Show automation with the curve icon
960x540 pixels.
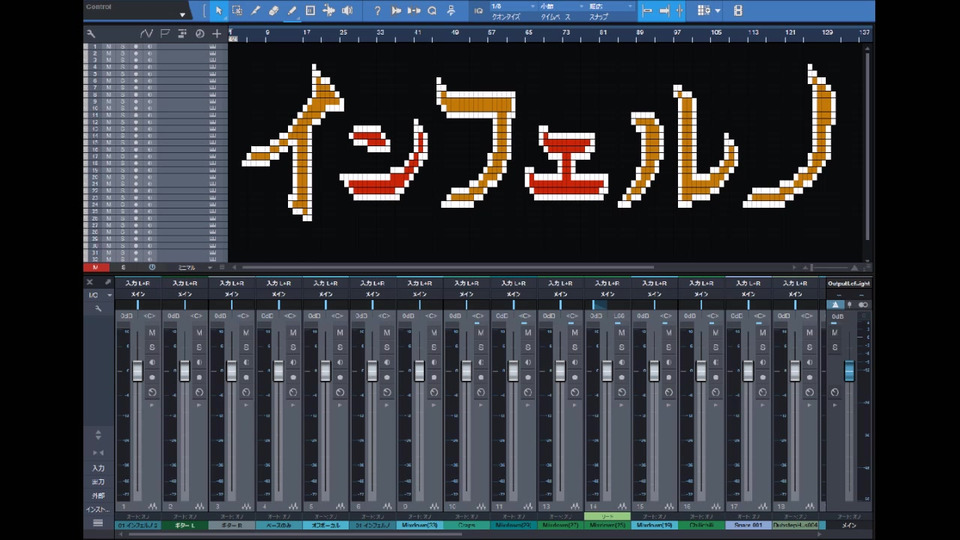click(x=146, y=34)
